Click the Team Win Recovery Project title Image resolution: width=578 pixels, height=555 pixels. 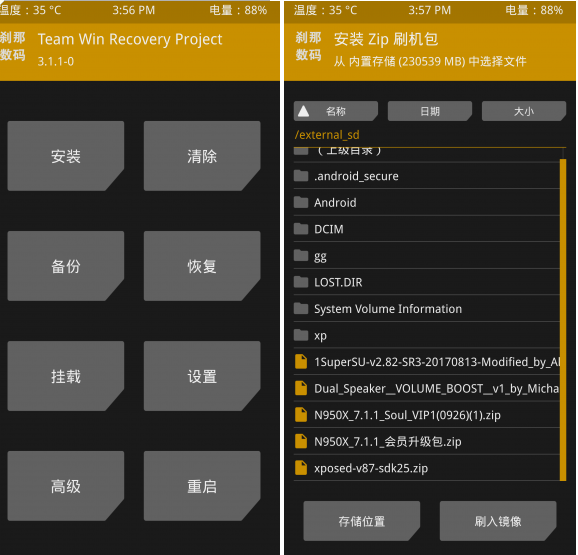[x=130, y=39]
